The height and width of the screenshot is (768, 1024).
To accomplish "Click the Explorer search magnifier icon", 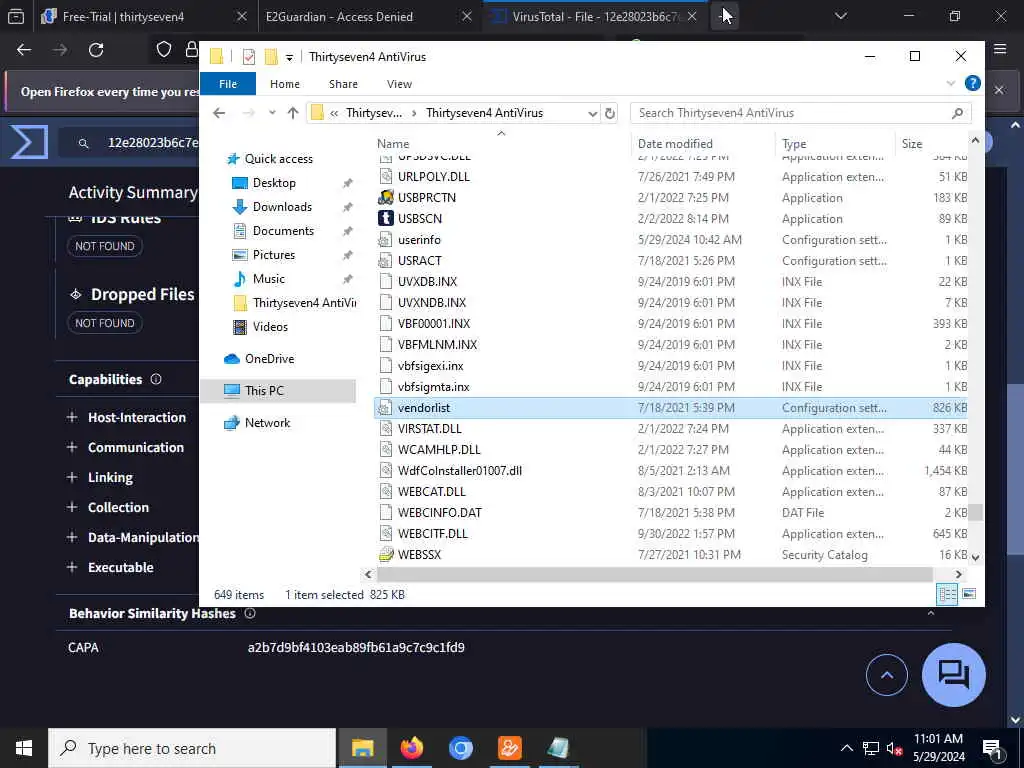I will pyautogui.click(x=957, y=113).
